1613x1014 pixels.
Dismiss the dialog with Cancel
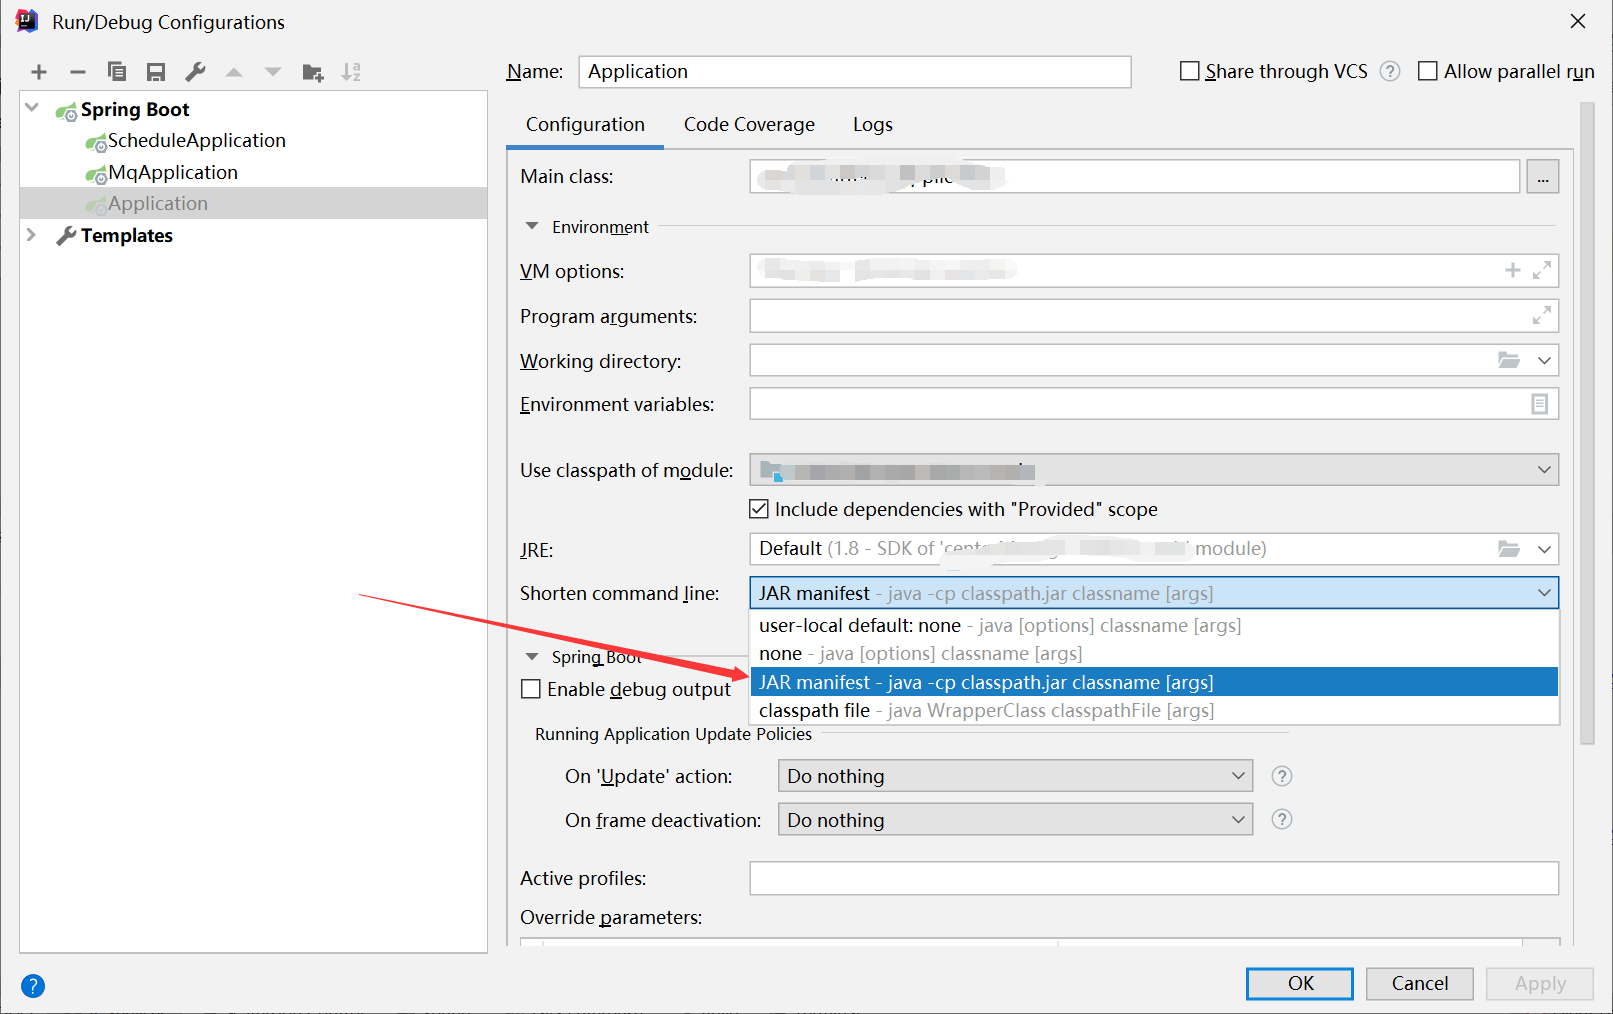[x=1420, y=983]
